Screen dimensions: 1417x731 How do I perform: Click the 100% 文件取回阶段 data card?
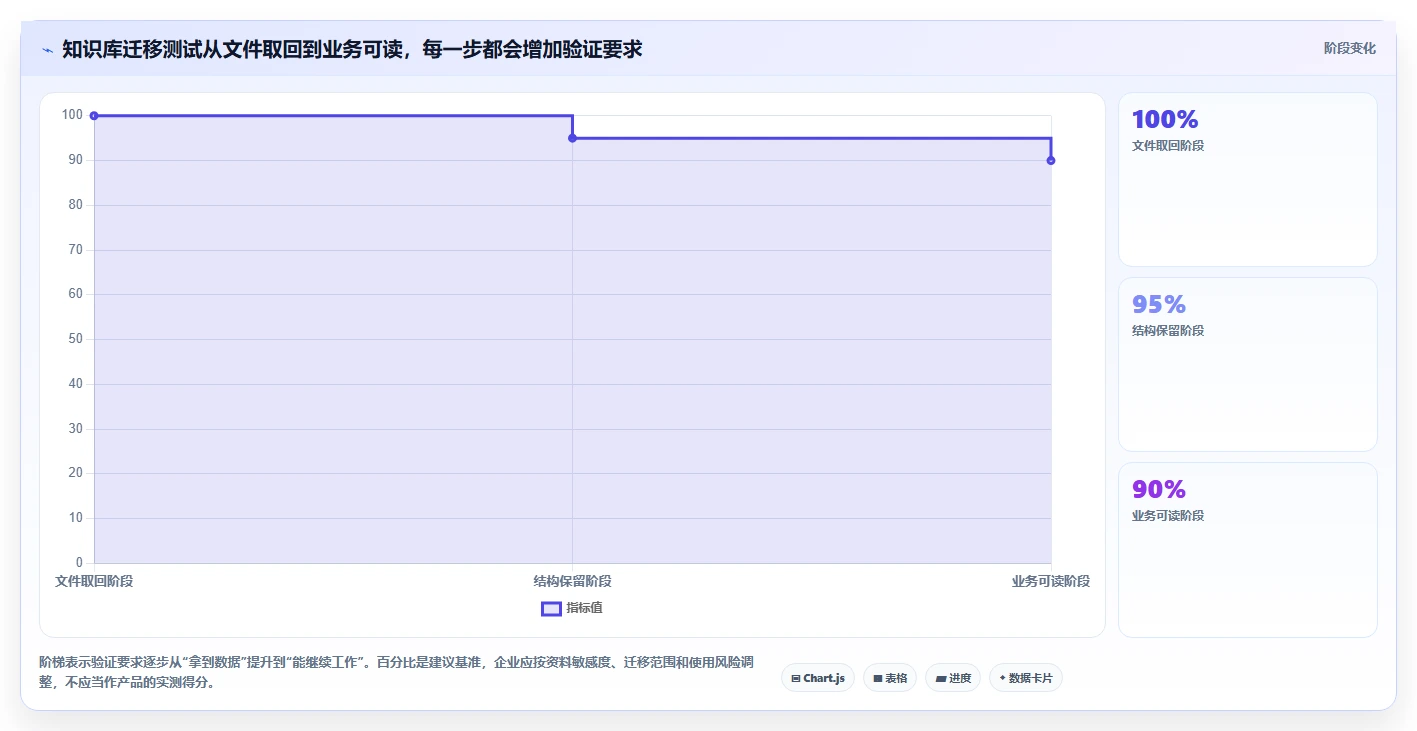pos(1247,180)
